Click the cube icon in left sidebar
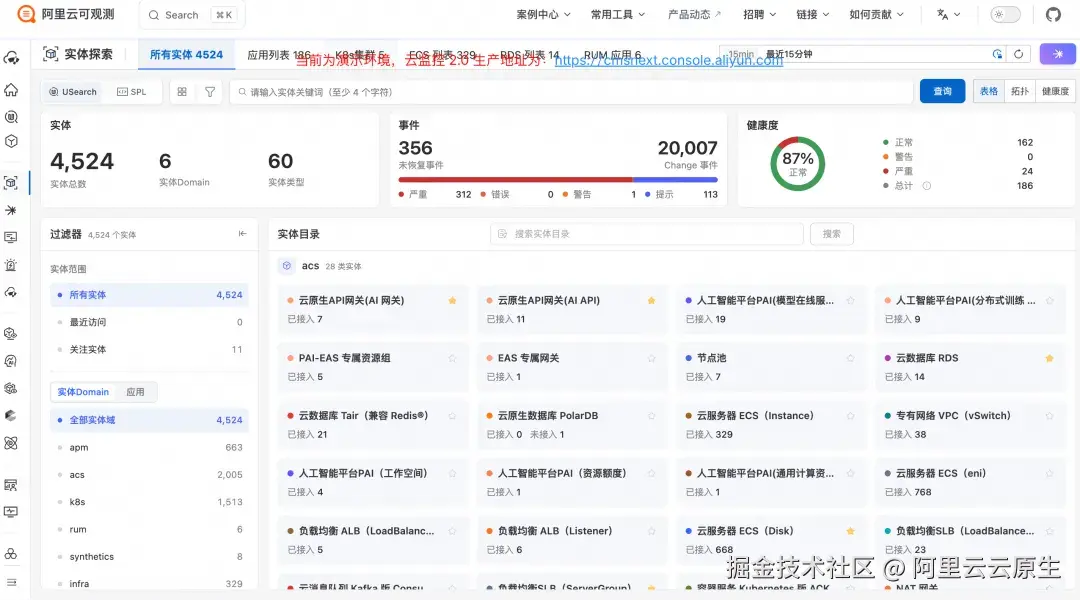 [11, 141]
